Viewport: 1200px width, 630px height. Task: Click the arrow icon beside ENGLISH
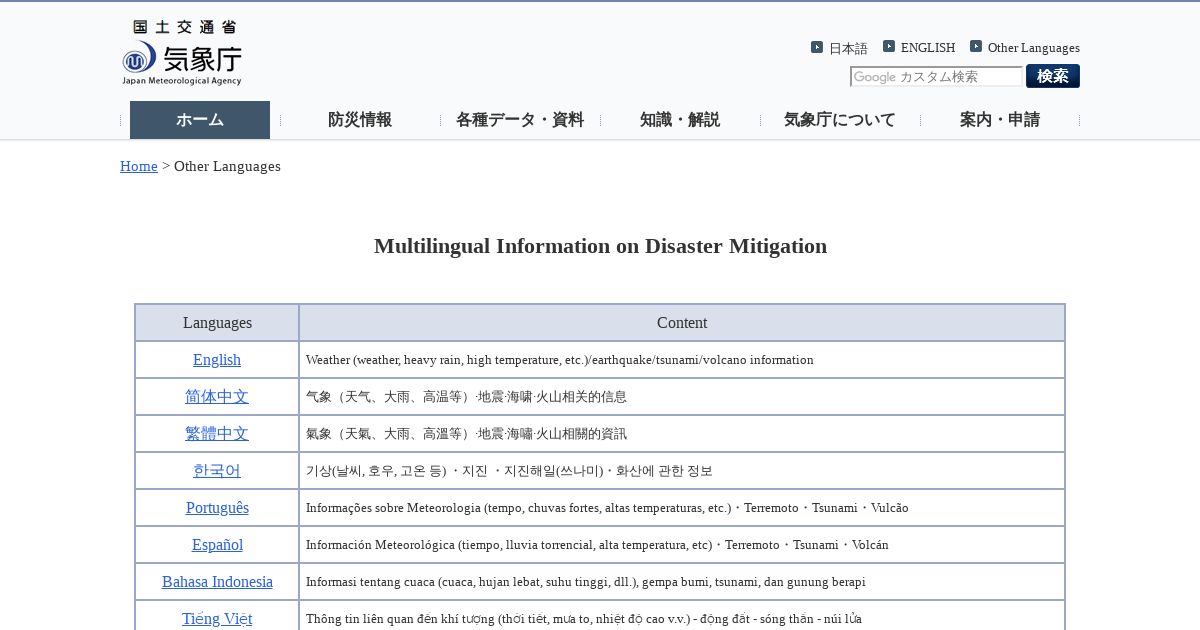click(889, 47)
